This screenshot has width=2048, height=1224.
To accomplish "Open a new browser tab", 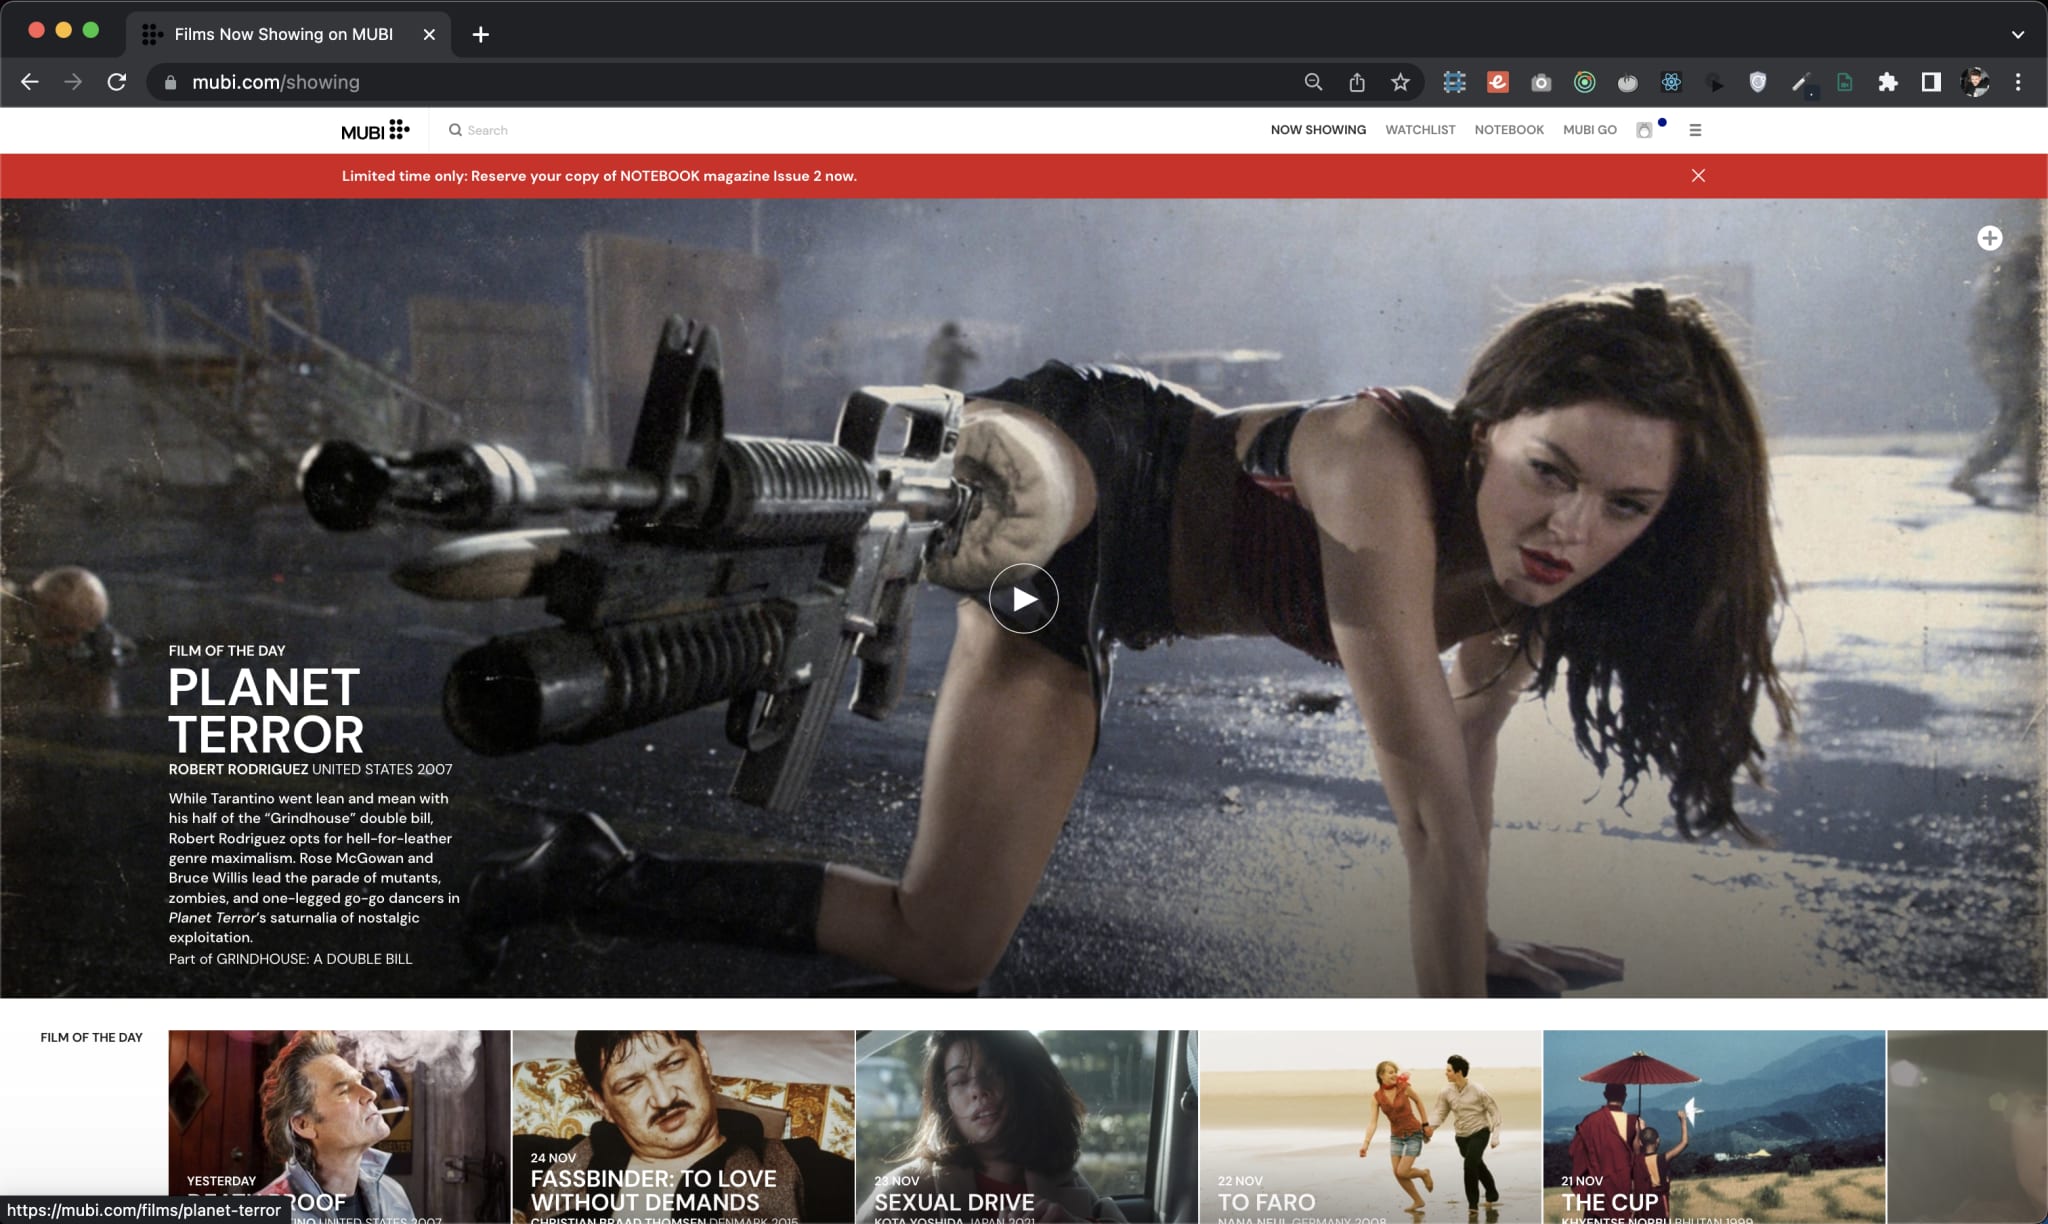I will pyautogui.click(x=481, y=34).
